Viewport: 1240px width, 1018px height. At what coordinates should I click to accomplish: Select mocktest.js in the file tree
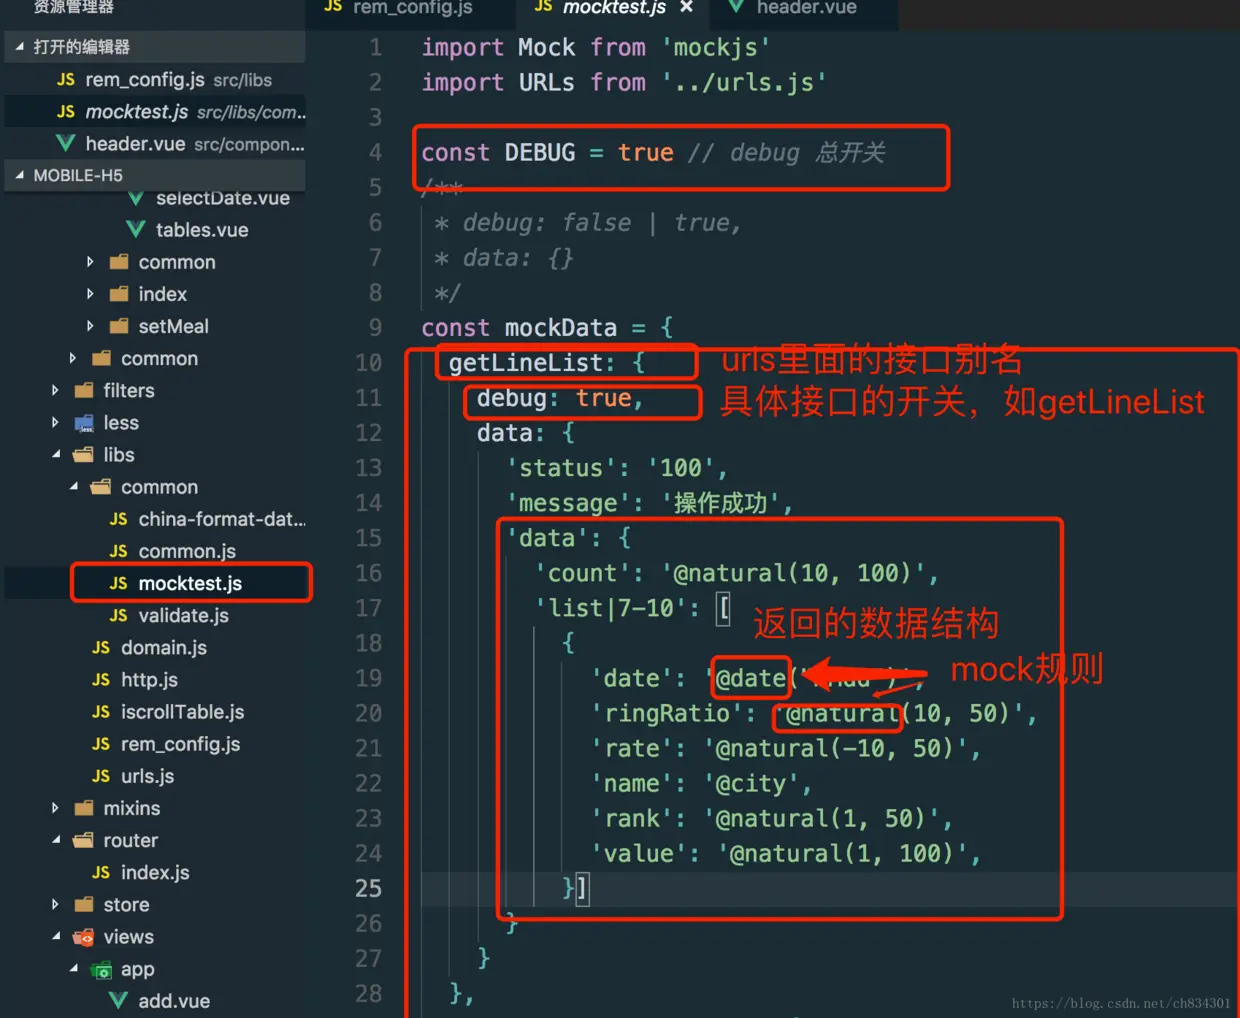190,583
